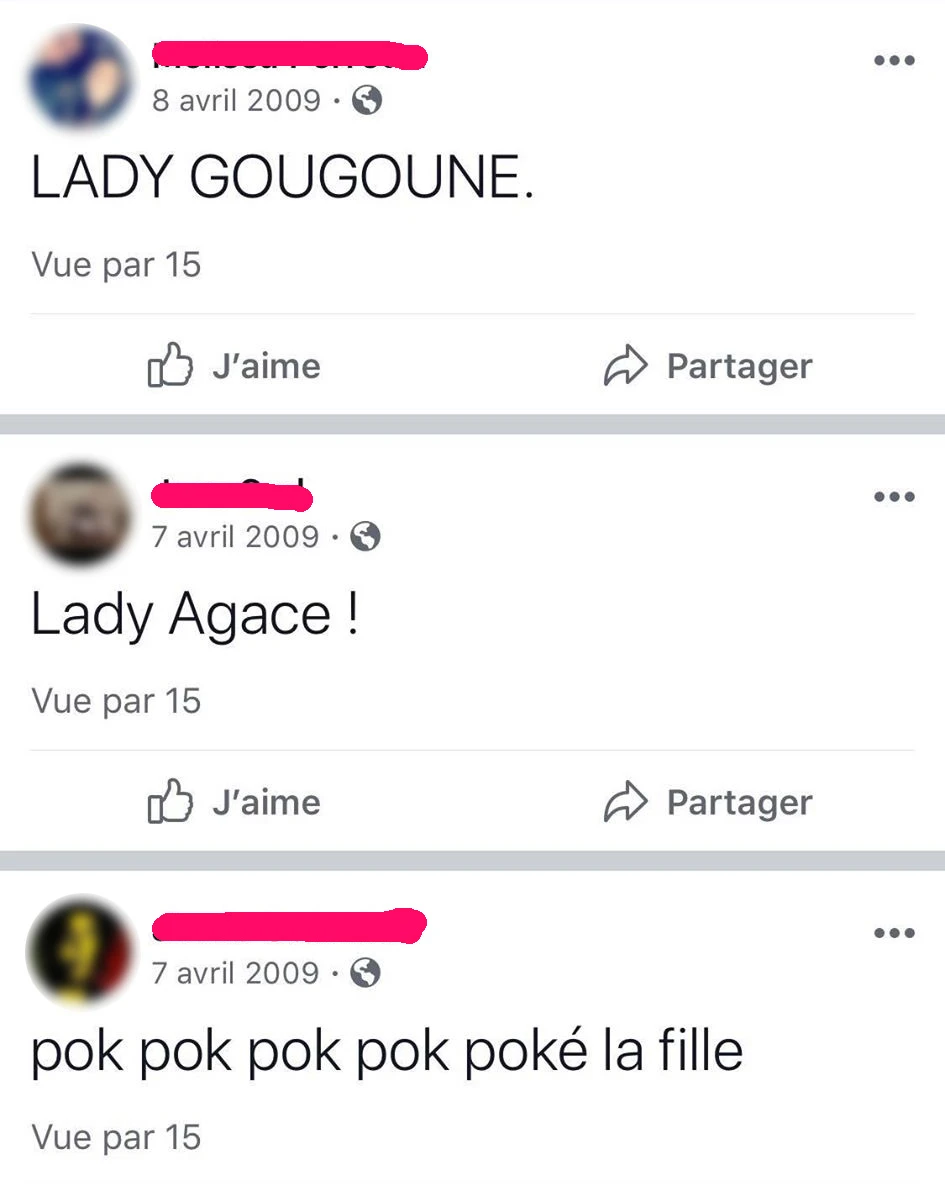Open the 'pok pok pok pok poké la fille' post text
This screenshot has height=1184, width=945.
coord(387,1051)
